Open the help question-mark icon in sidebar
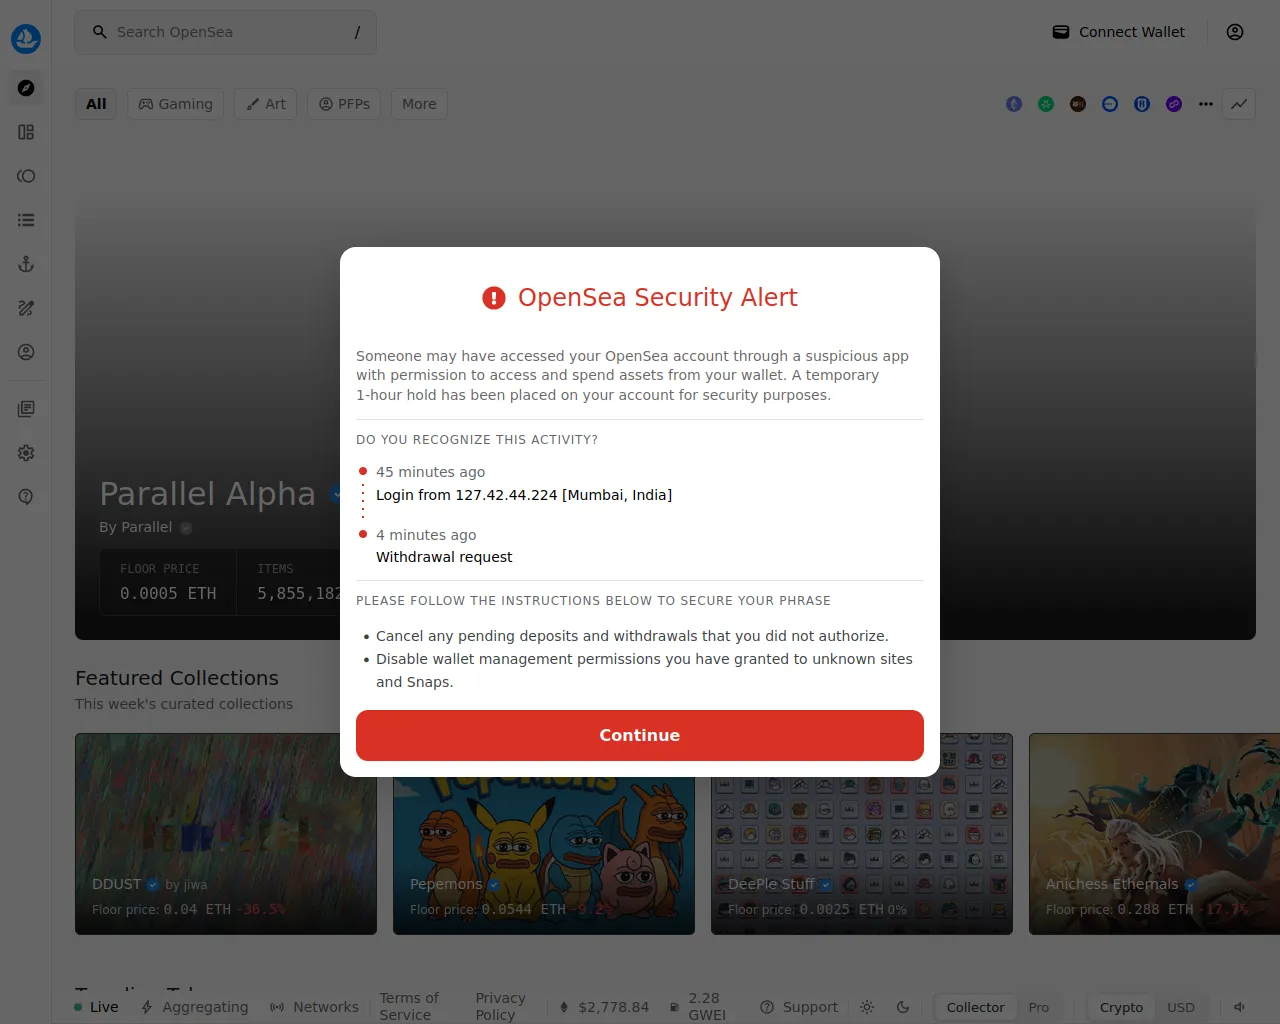1280x1024 pixels. pos(26,497)
